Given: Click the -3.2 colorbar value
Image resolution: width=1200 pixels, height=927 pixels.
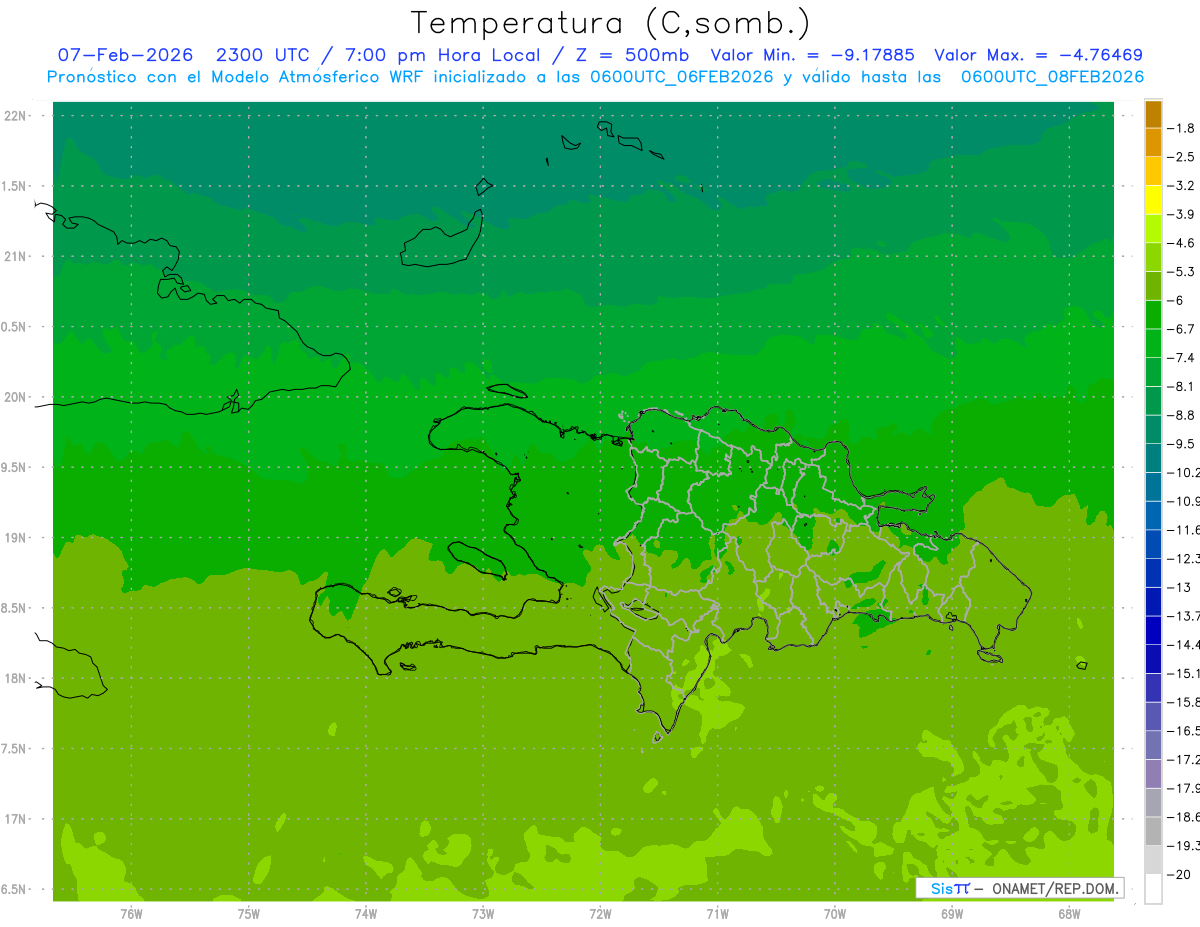Looking at the screenshot, I should [1182, 185].
